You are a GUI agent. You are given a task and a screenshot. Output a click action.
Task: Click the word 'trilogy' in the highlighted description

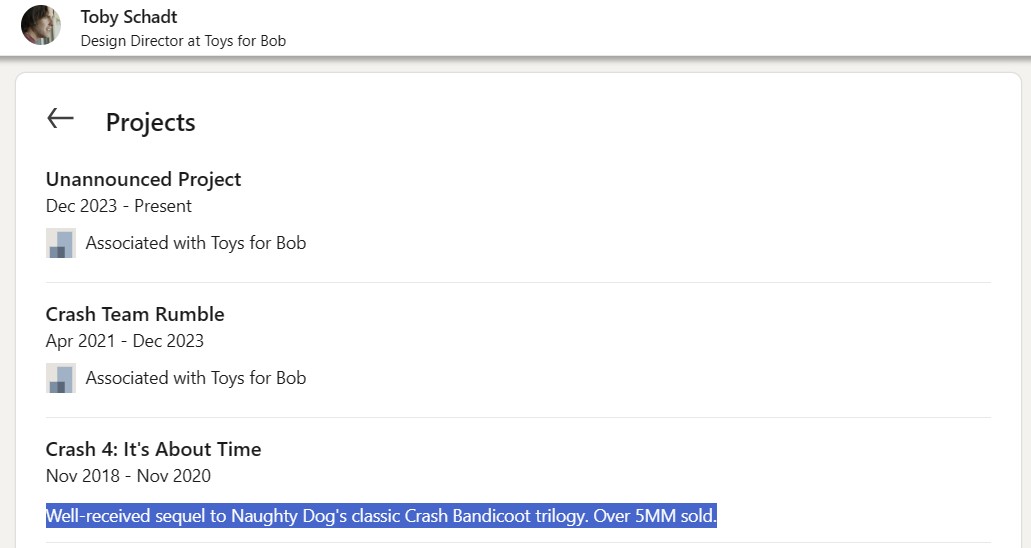[557, 517]
